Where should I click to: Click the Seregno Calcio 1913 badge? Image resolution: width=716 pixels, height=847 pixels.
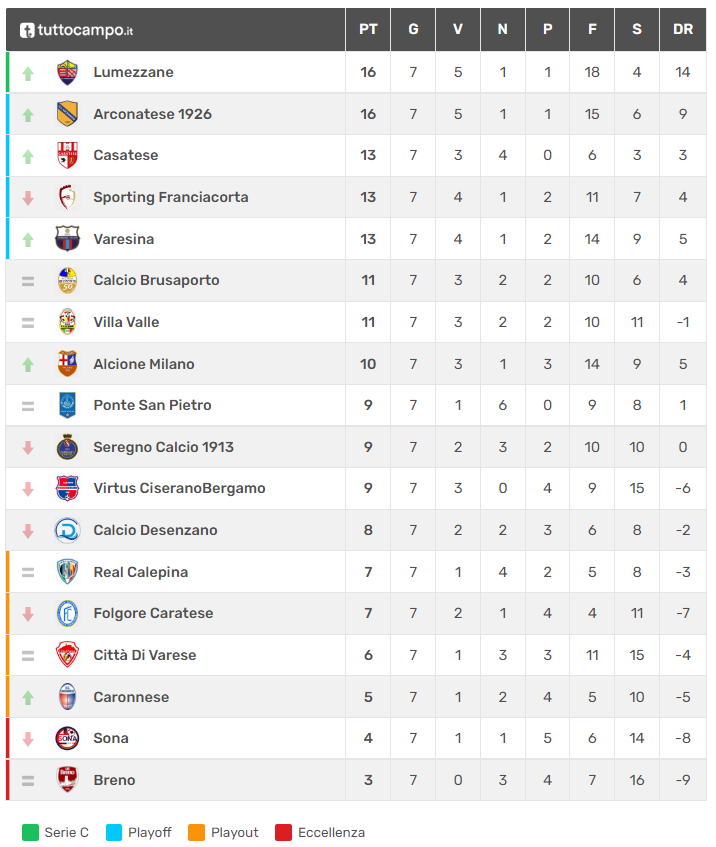(x=67, y=447)
